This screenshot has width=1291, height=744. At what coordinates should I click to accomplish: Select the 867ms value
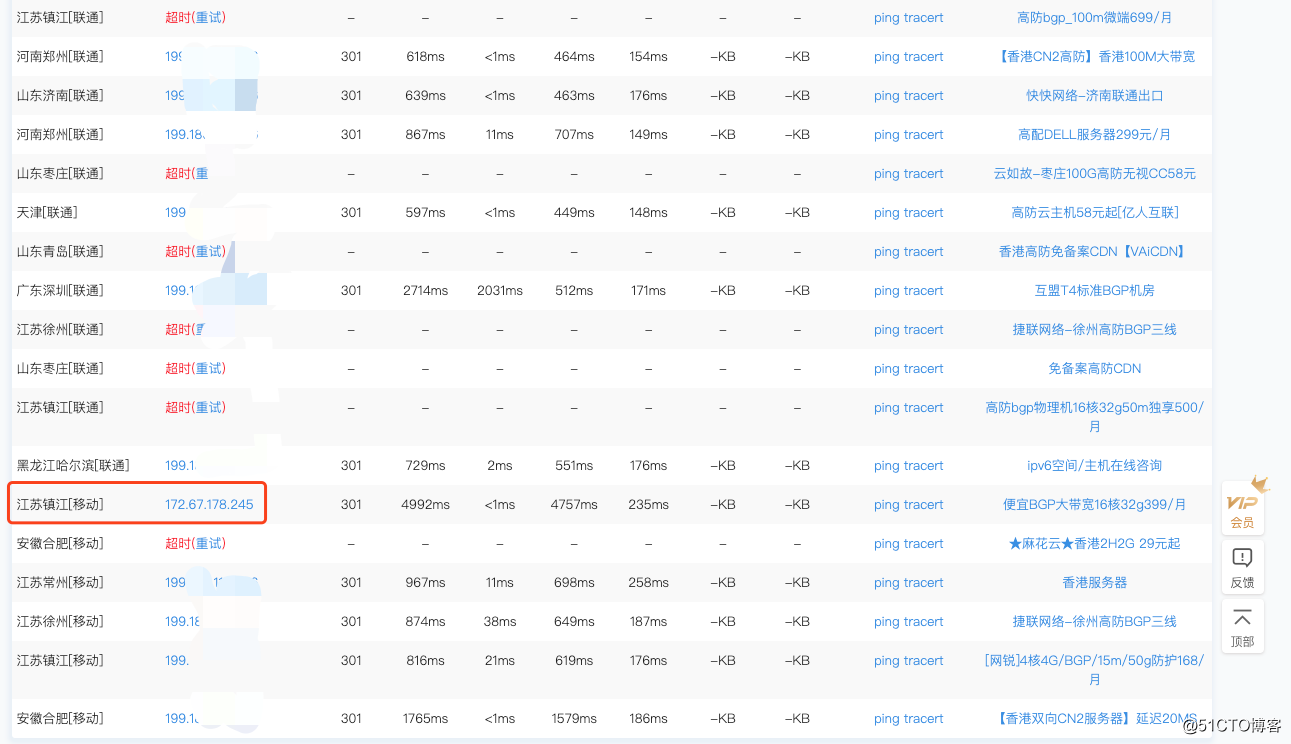click(425, 134)
